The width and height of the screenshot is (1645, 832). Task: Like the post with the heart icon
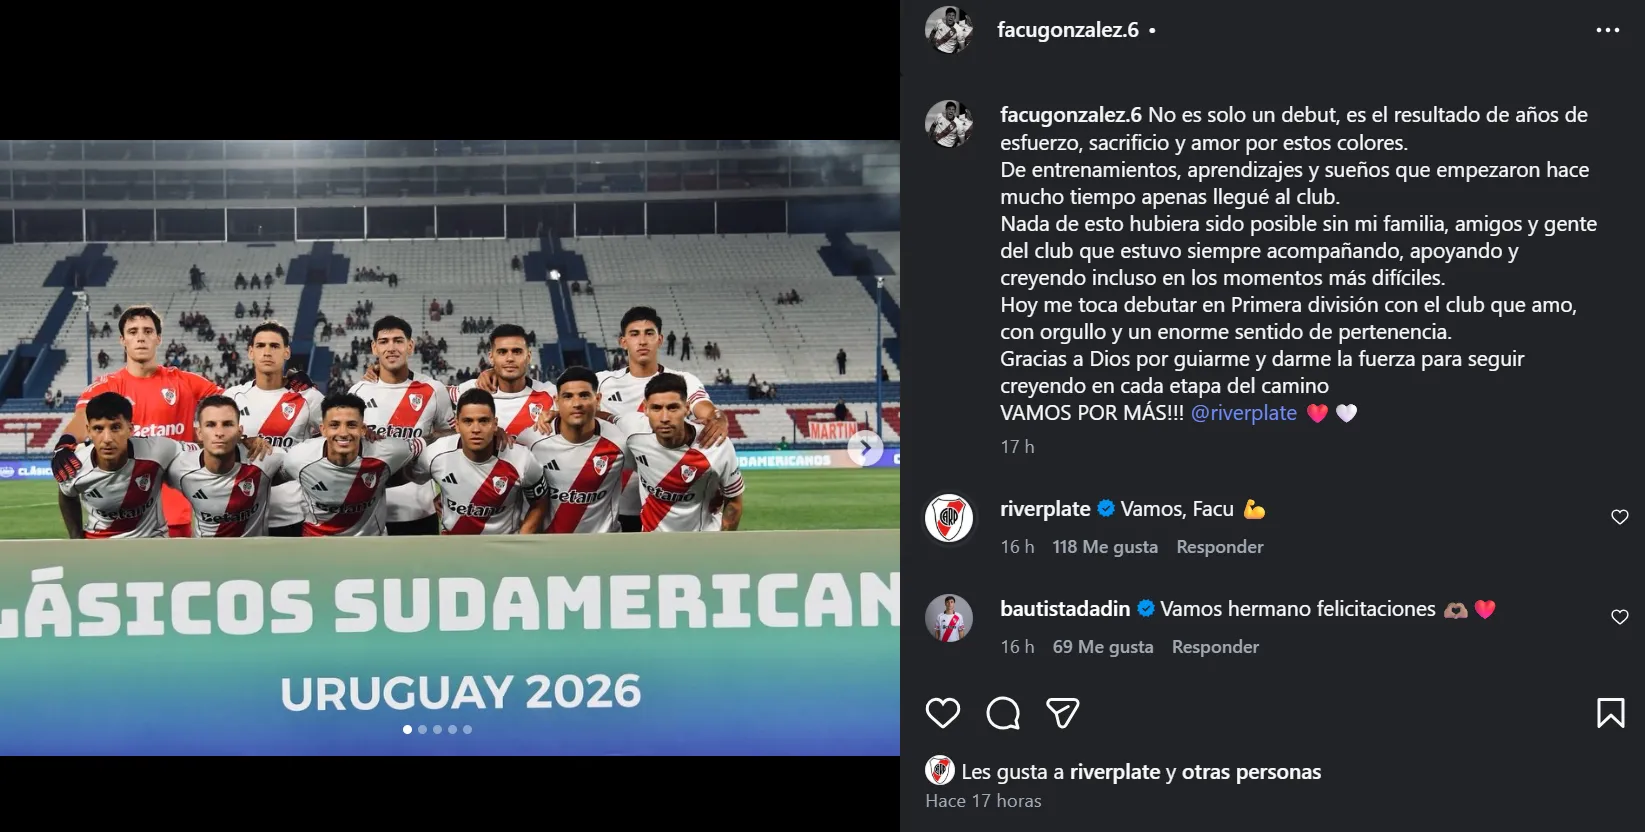coord(942,713)
